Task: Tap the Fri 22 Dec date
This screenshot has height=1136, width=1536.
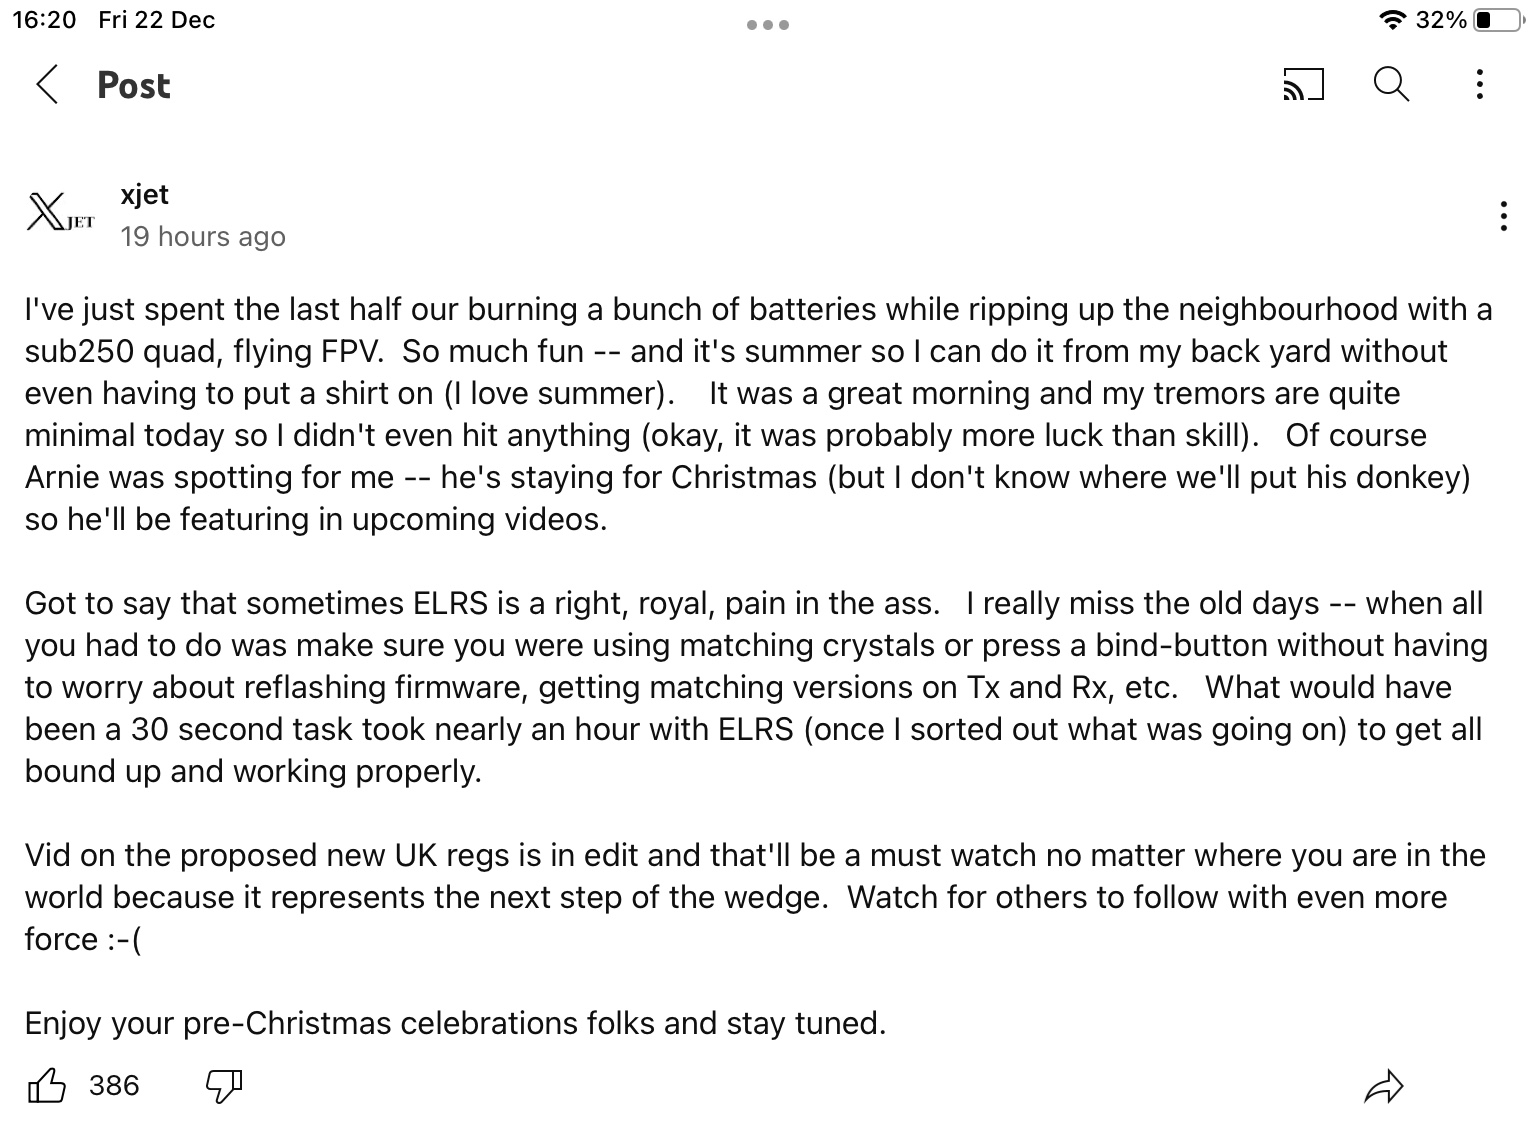Action: (x=157, y=21)
